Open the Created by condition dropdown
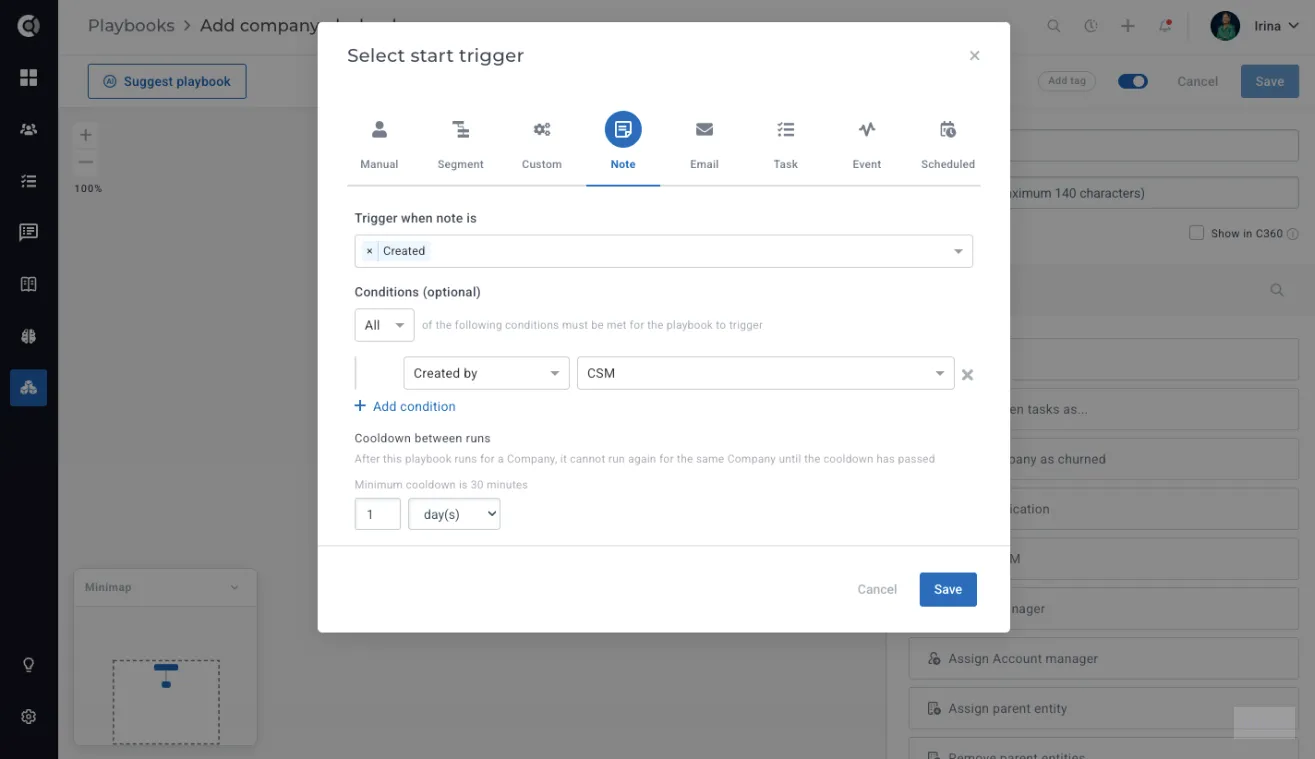 tap(486, 373)
